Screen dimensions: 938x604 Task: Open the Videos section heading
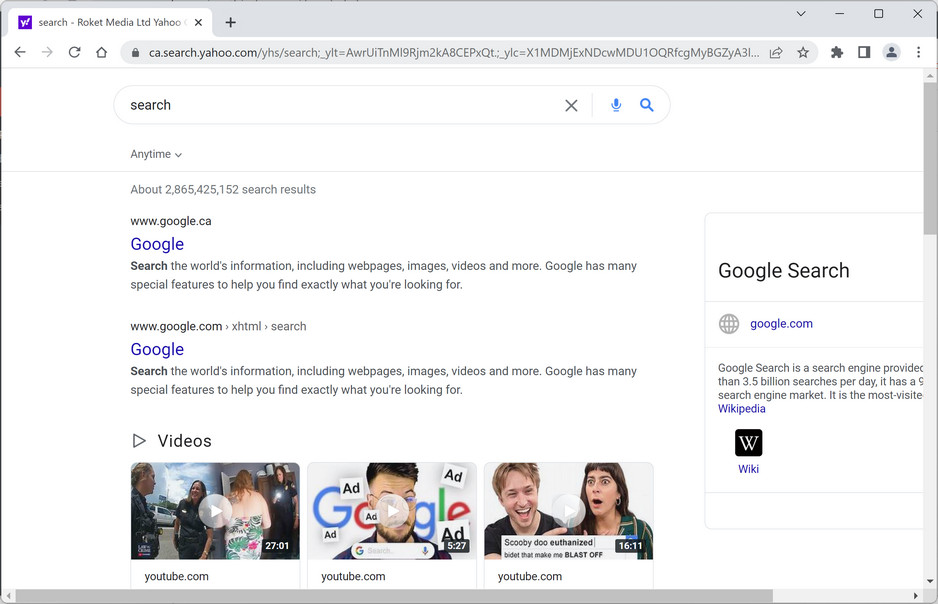pyautogui.click(x=184, y=441)
